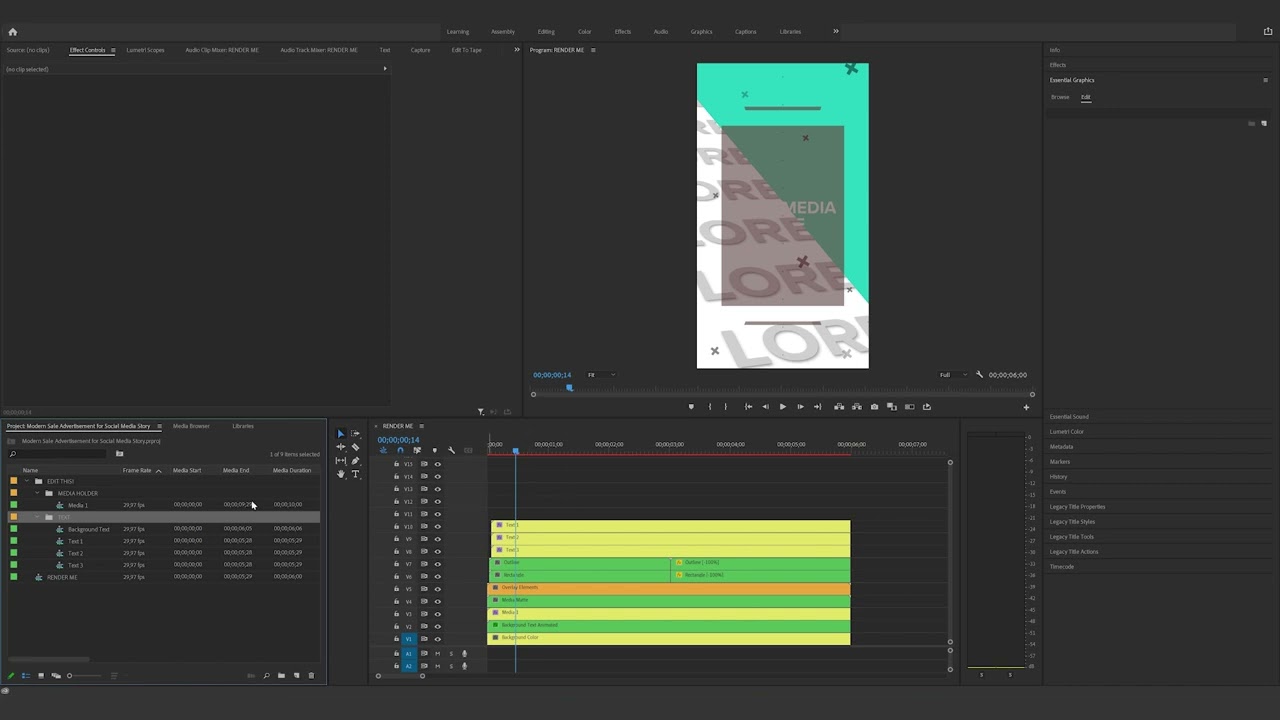This screenshot has height=720, width=1280.
Task: Choose the Type tool
Action: 355,474
